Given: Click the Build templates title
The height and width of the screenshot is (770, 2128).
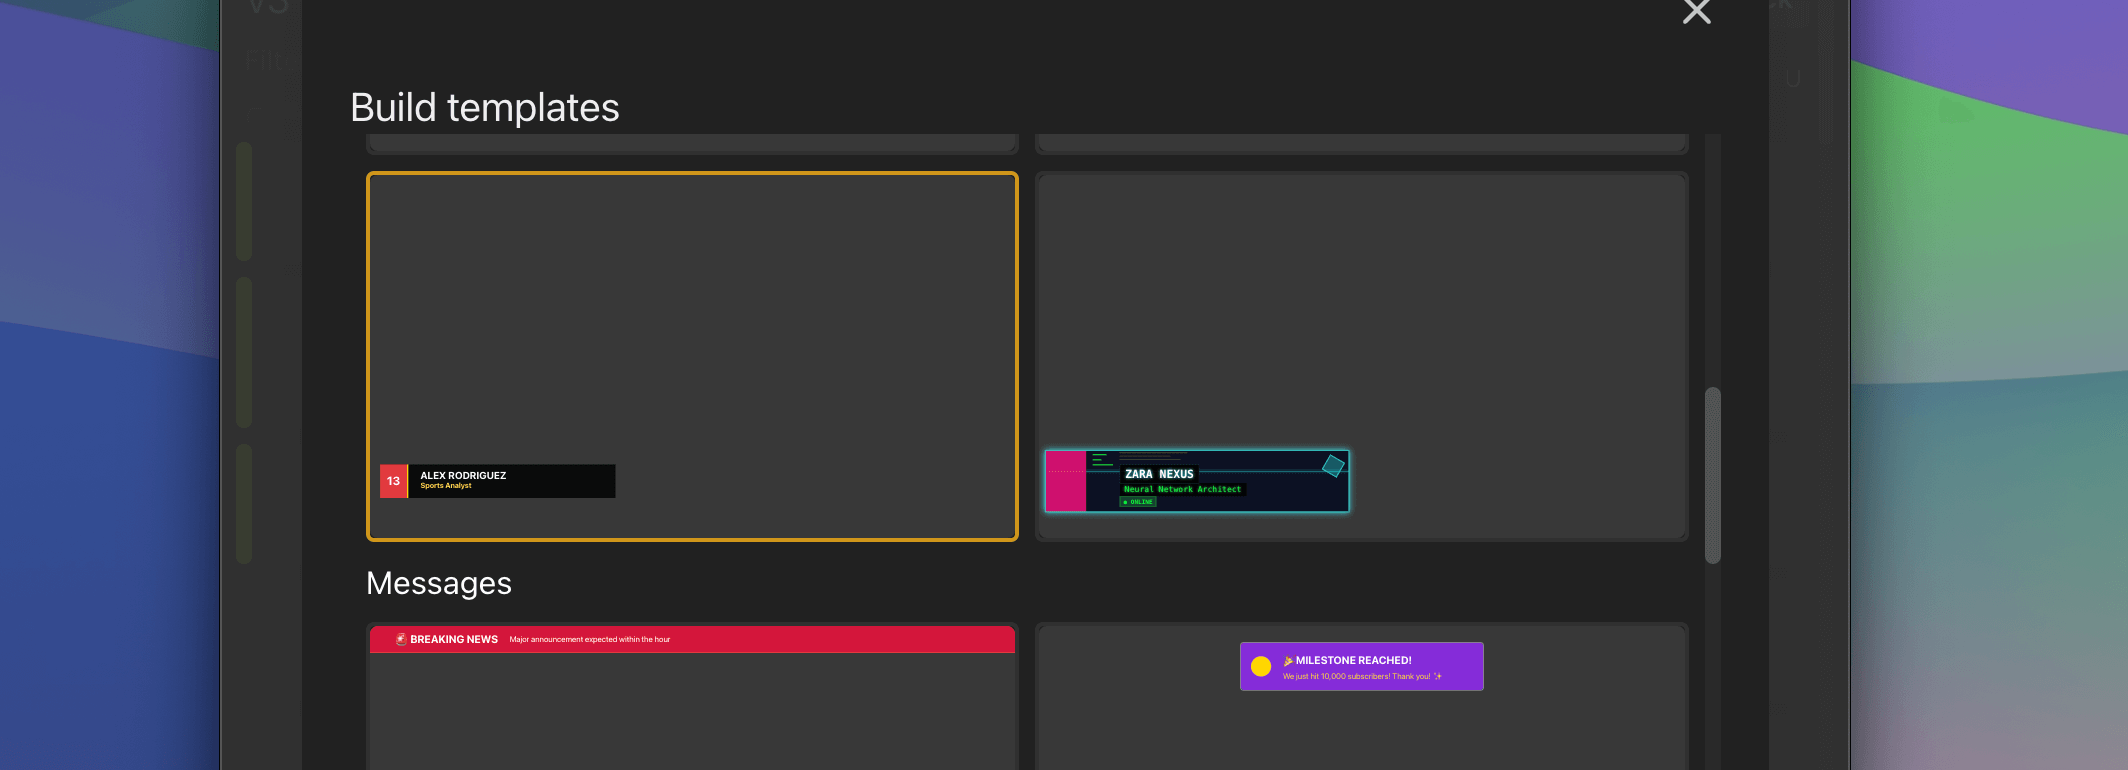Looking at the screenshot, I should click(x=484, y=108).
